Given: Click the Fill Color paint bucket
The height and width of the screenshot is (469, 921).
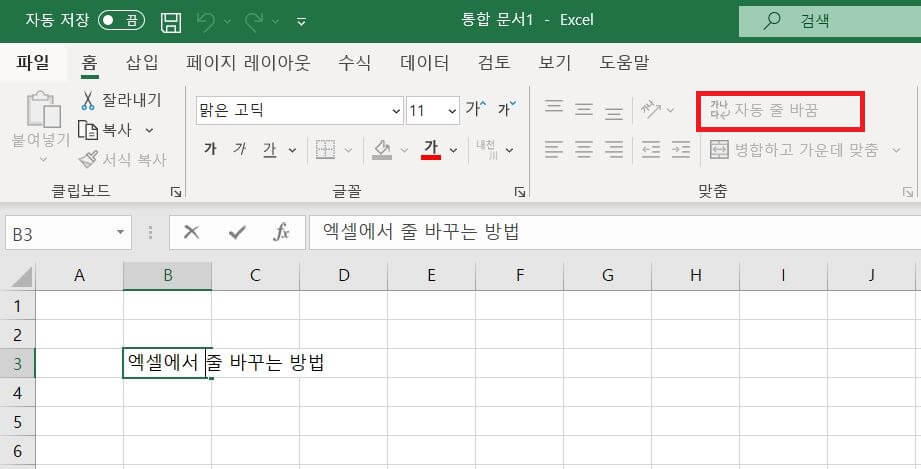Looking at the screenshot, I should pyautogui.click(x=382, y=150).
